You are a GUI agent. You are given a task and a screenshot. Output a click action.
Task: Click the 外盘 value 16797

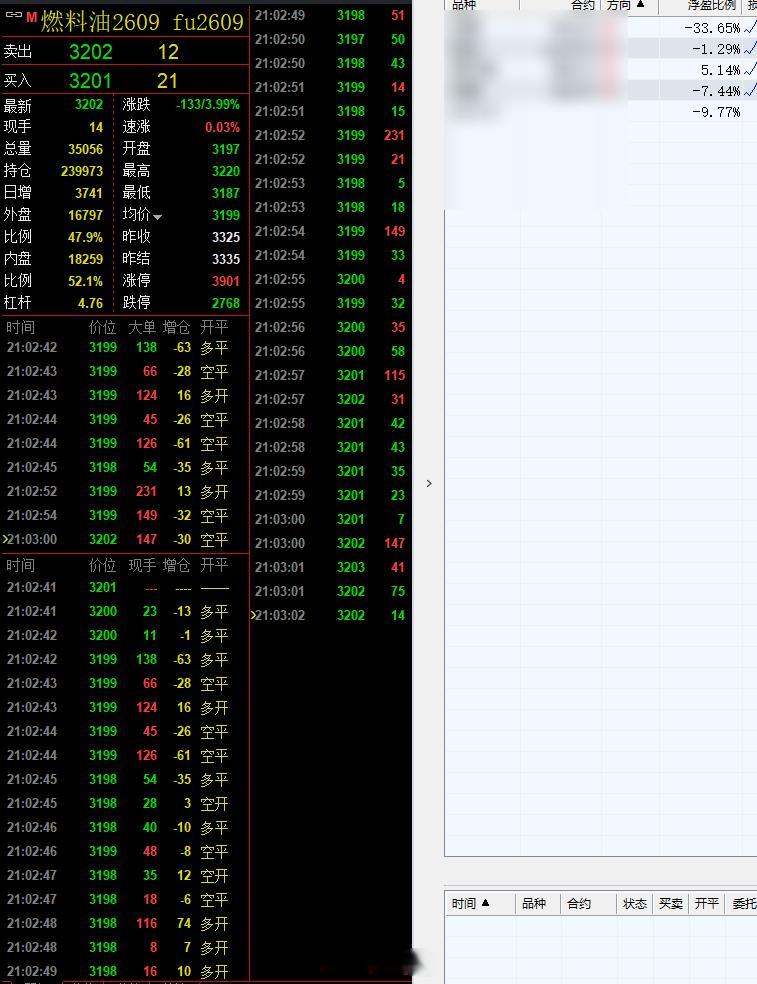[x=85, y=215]
